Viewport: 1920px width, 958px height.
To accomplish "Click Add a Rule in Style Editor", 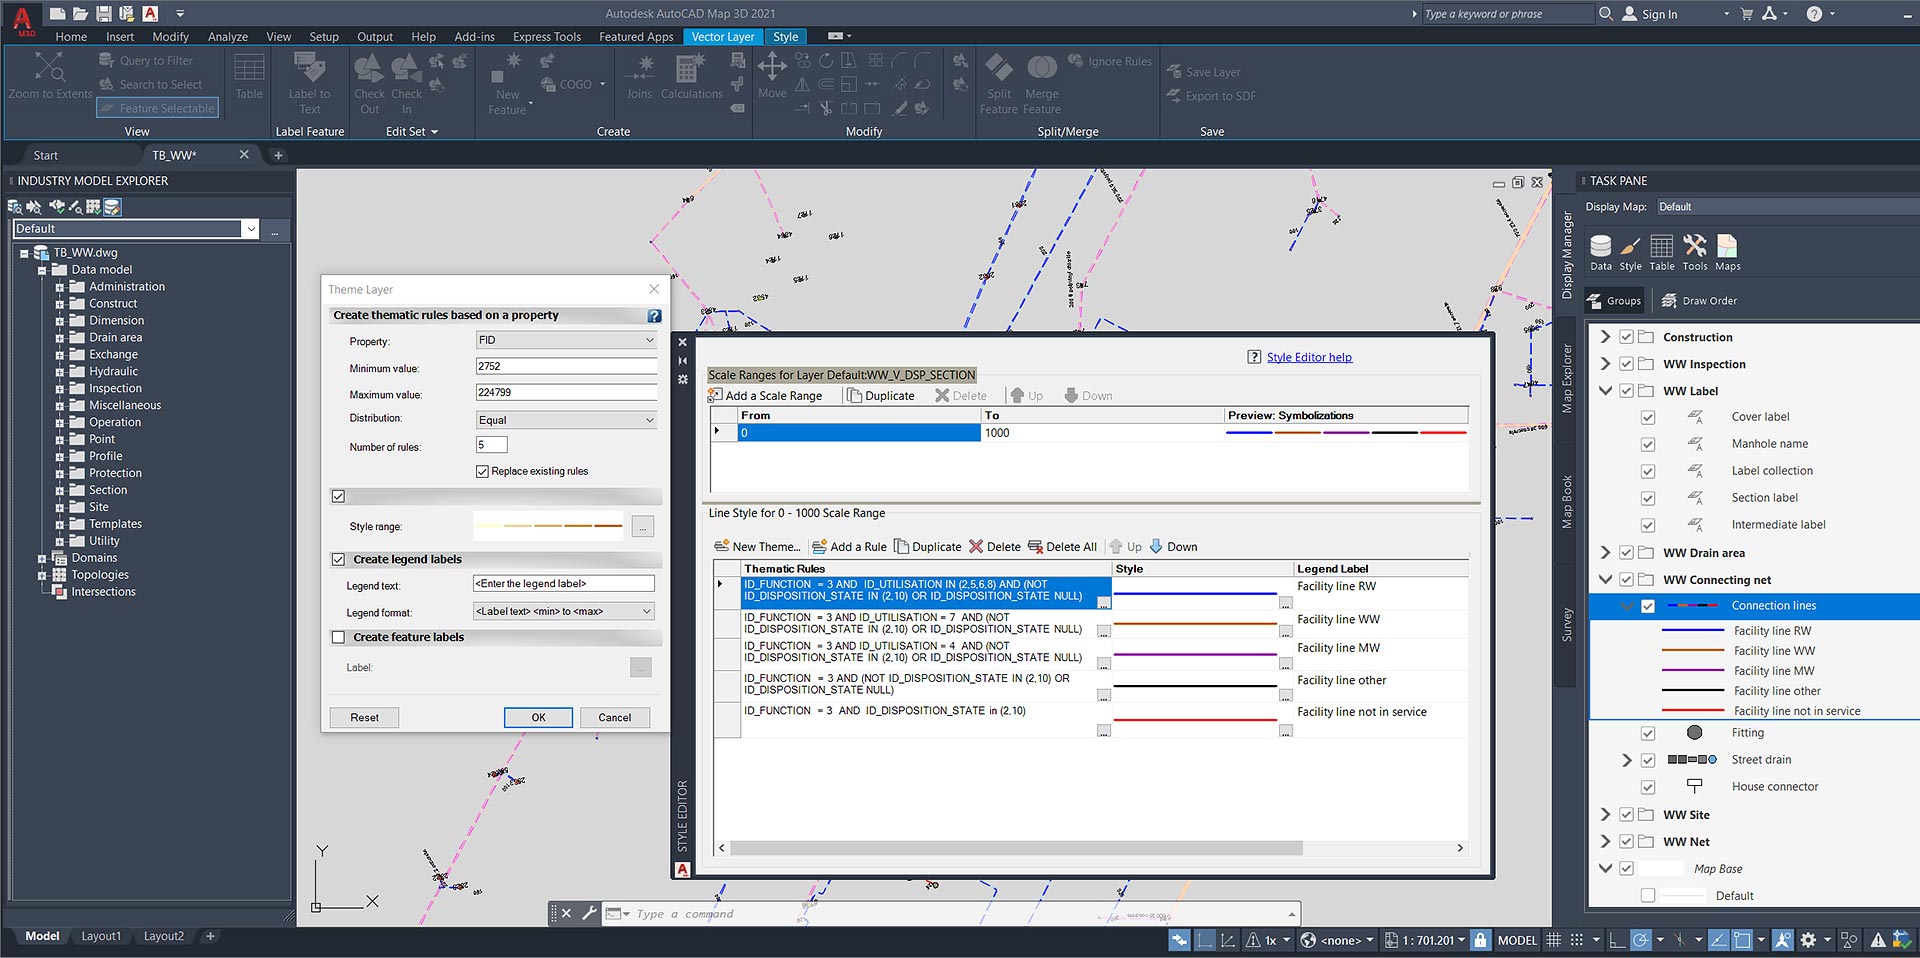I will 849,547.
